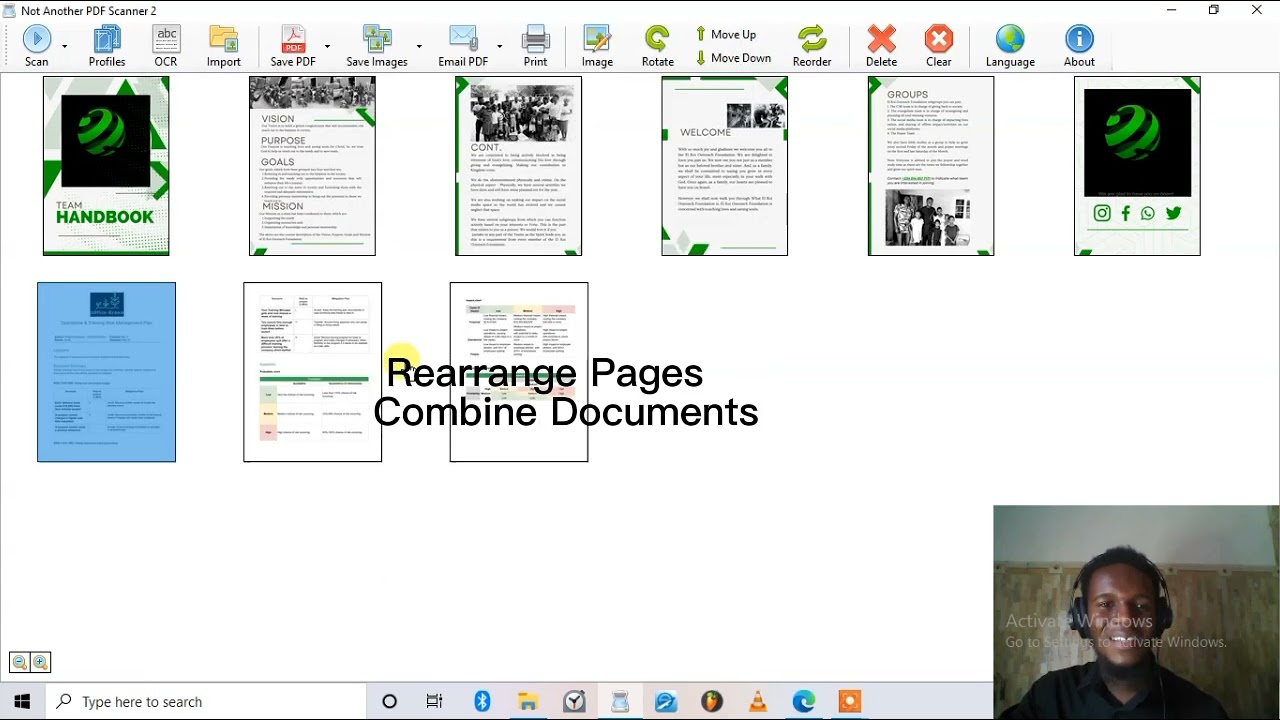Screen dimensions: 1280x720
Task: Export pages with Save Images
Action: 377,46
